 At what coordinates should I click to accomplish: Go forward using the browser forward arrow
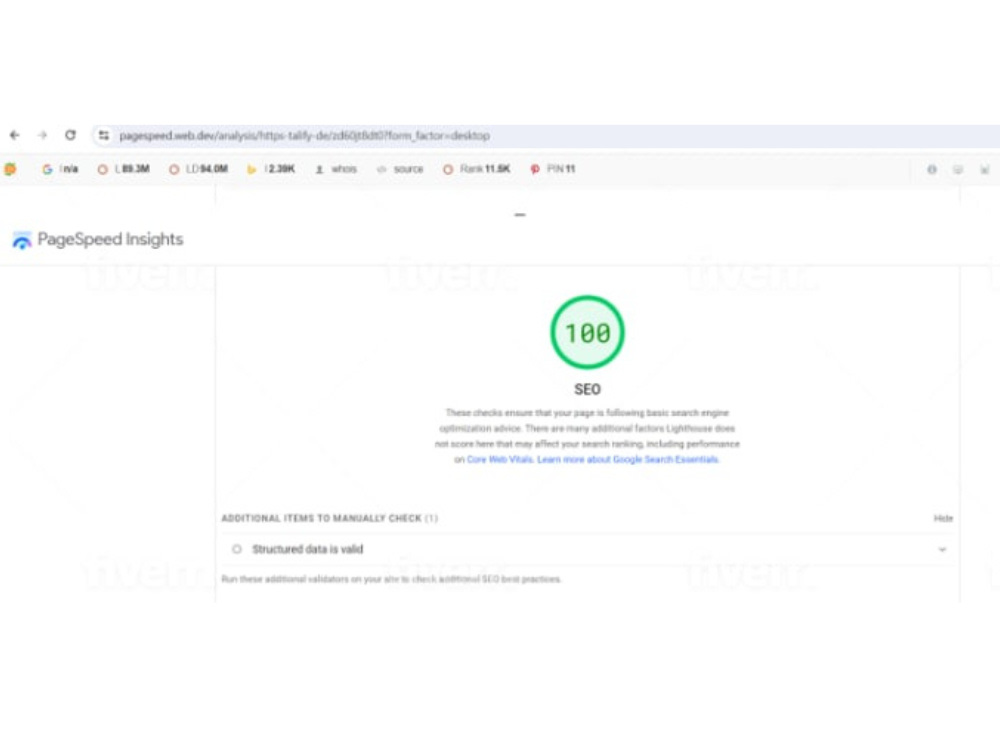coord(42,135)
